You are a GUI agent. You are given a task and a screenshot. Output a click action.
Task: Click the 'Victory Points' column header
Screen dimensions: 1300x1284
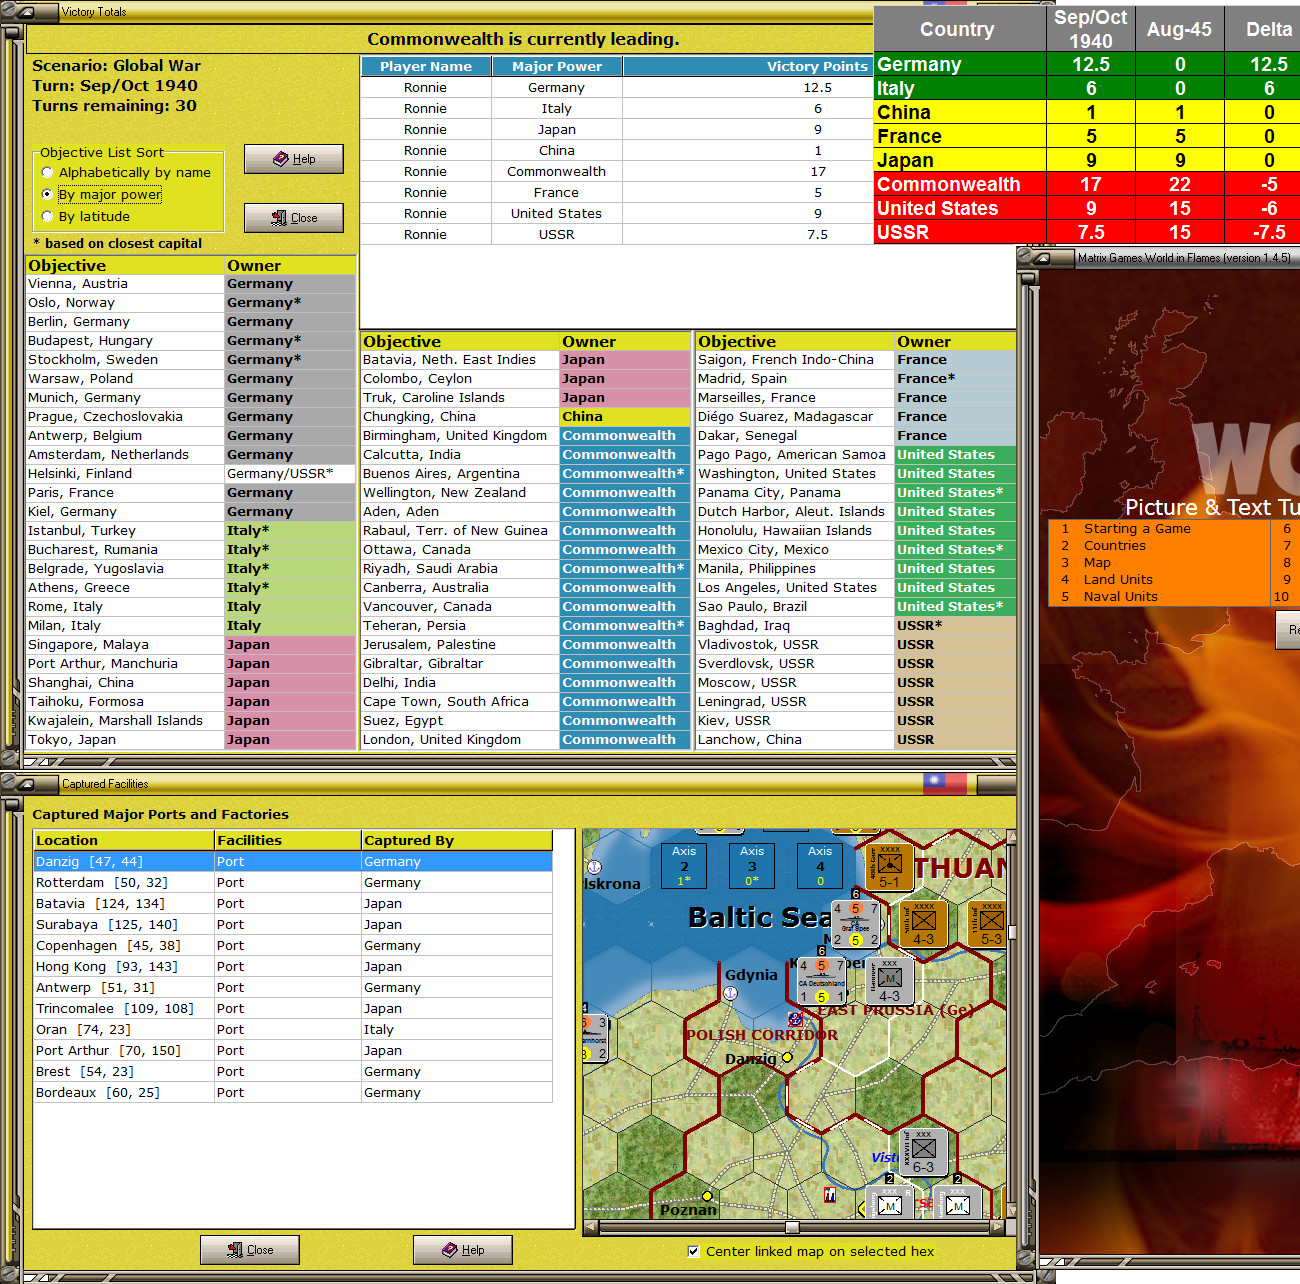coord(748,66)
